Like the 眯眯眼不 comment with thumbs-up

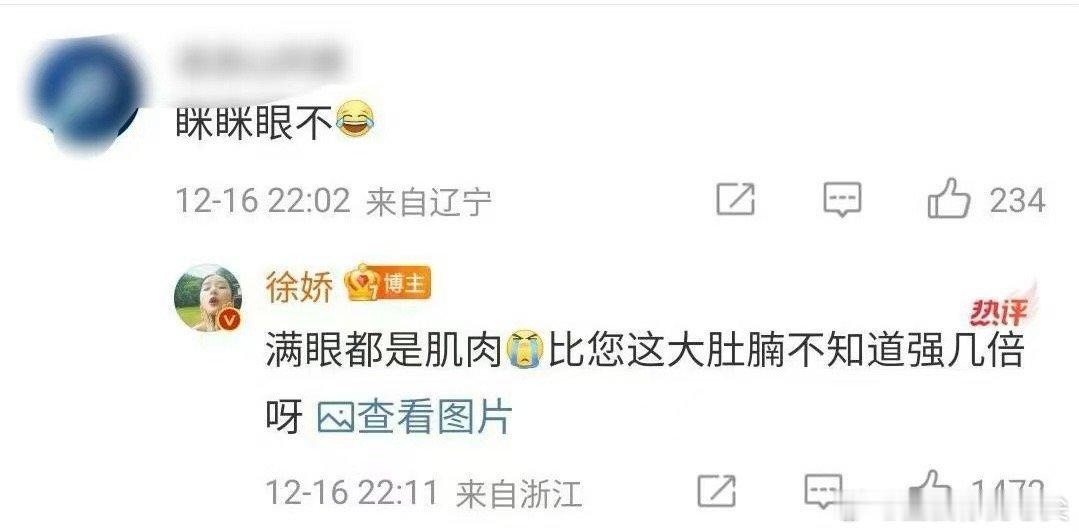[x=949, y=198]
